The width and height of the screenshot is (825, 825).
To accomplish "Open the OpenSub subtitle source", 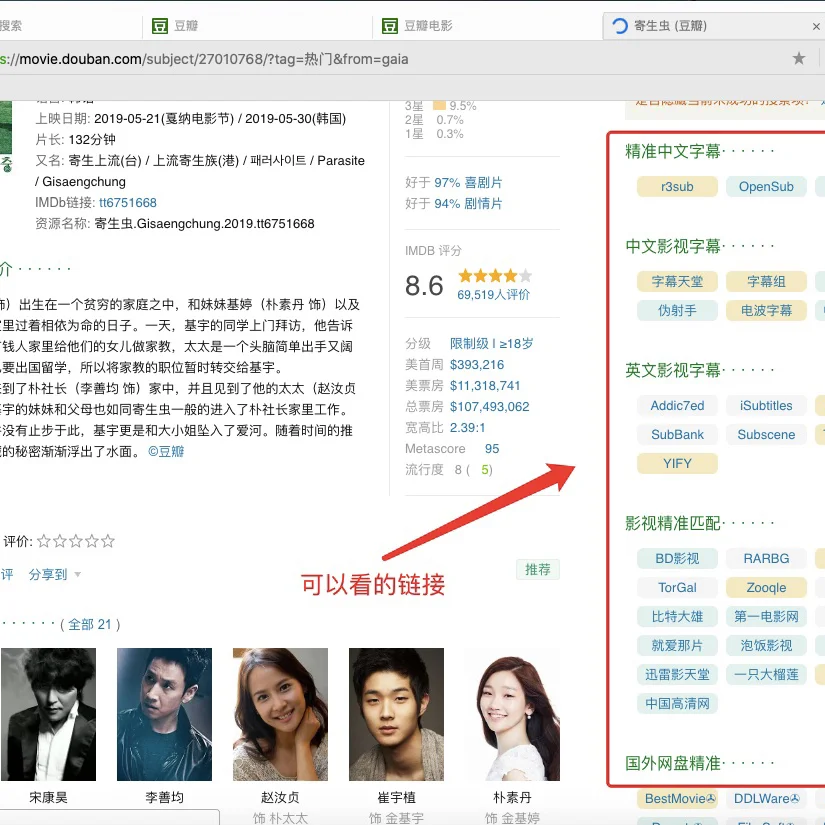I will click(x=766, y=187).
